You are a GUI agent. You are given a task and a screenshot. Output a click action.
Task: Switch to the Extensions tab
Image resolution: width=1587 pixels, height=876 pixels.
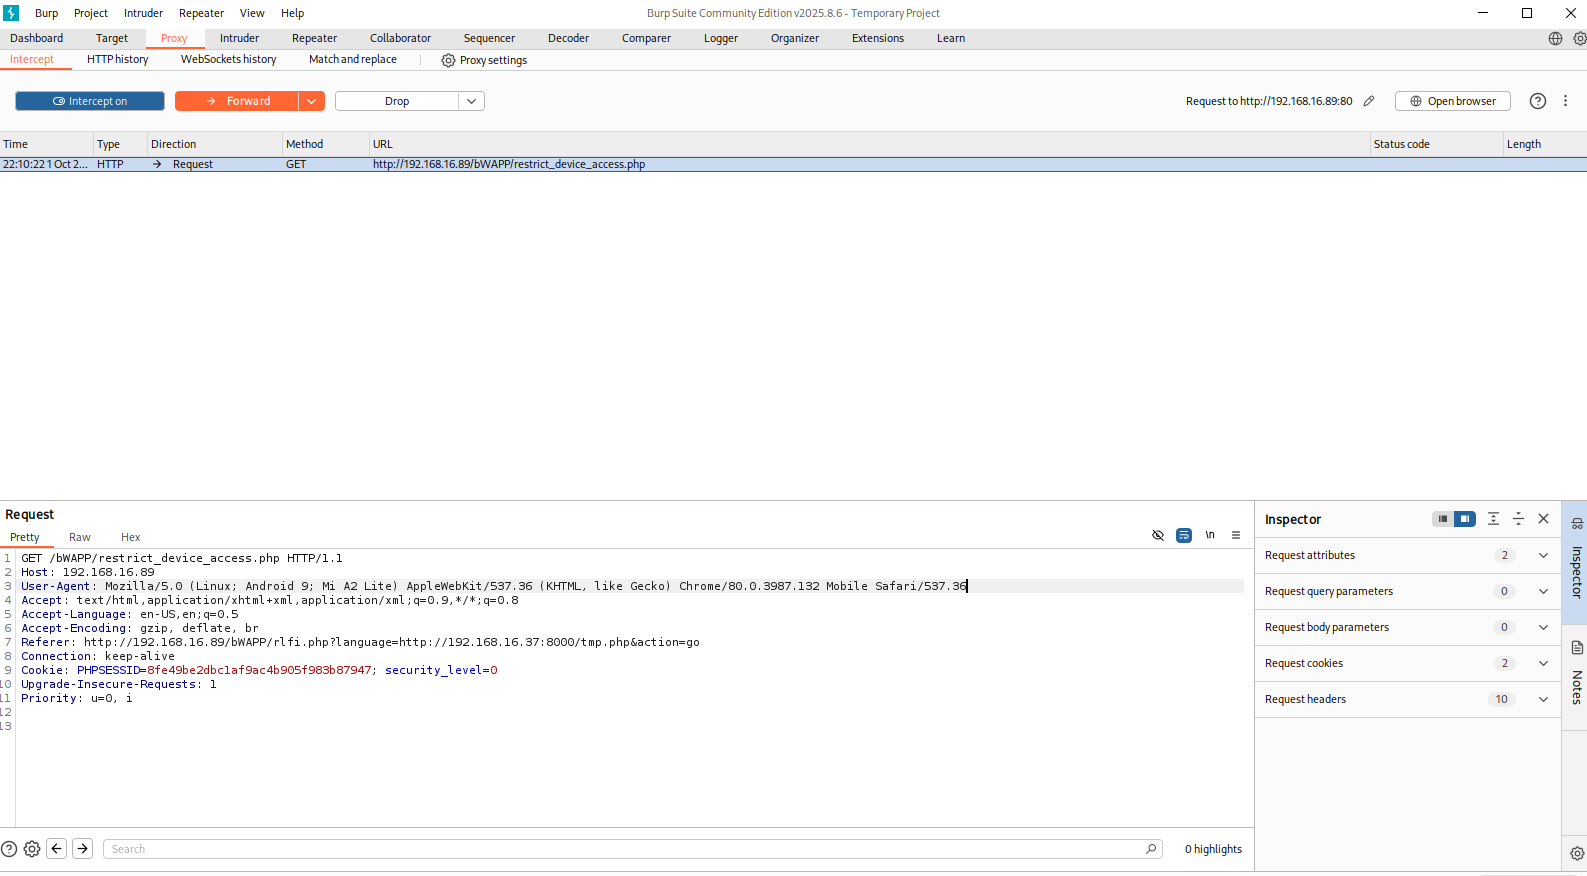[878, 38]
